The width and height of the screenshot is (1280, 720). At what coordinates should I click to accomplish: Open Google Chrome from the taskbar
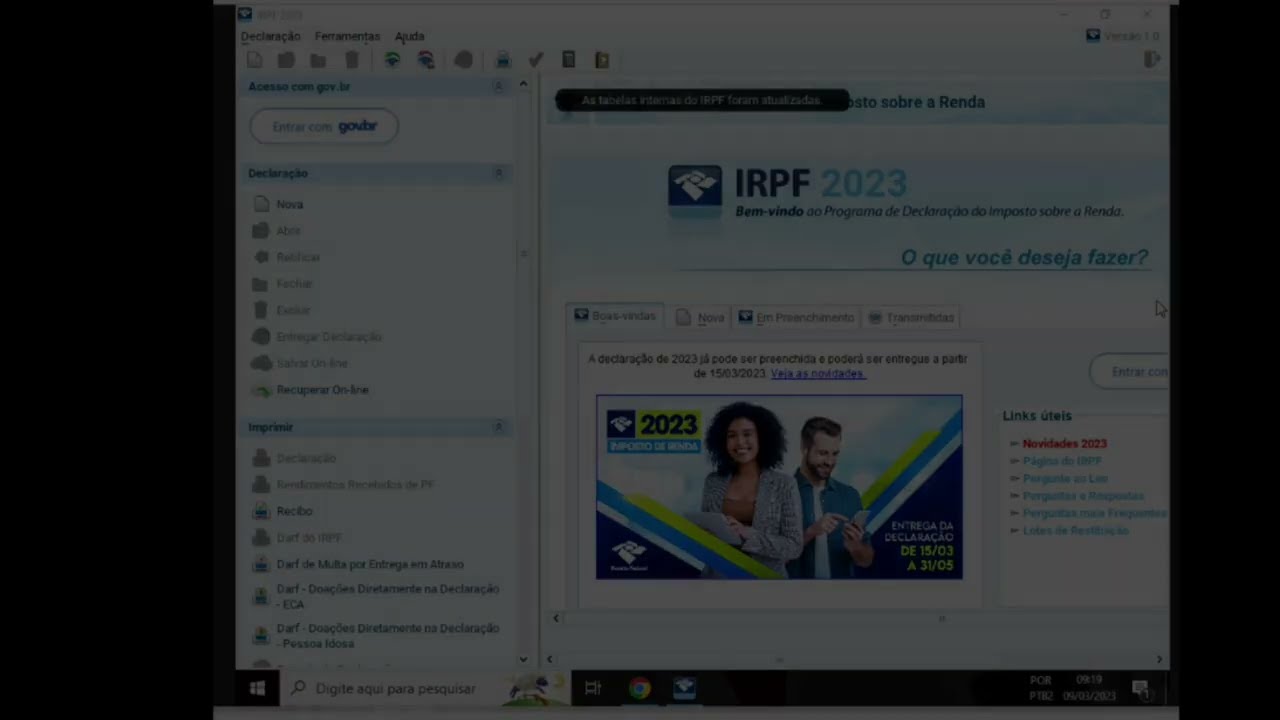click(x=639, y=688)
